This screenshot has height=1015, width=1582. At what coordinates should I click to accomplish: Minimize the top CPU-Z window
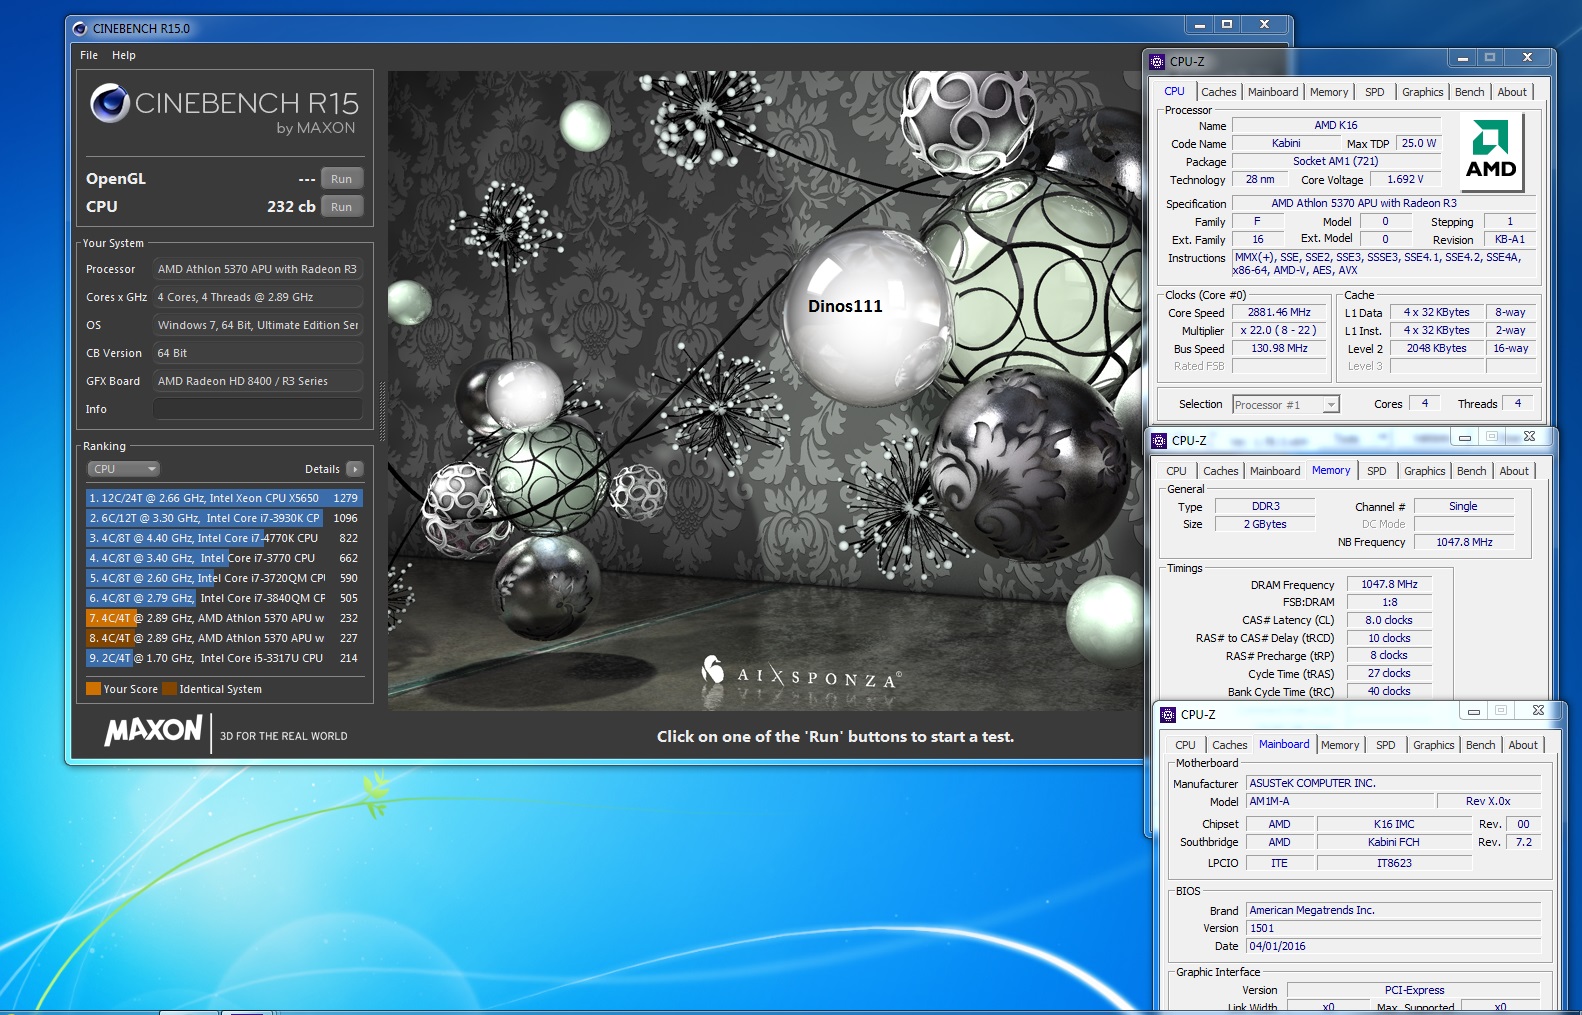(x=1462, y=58)
